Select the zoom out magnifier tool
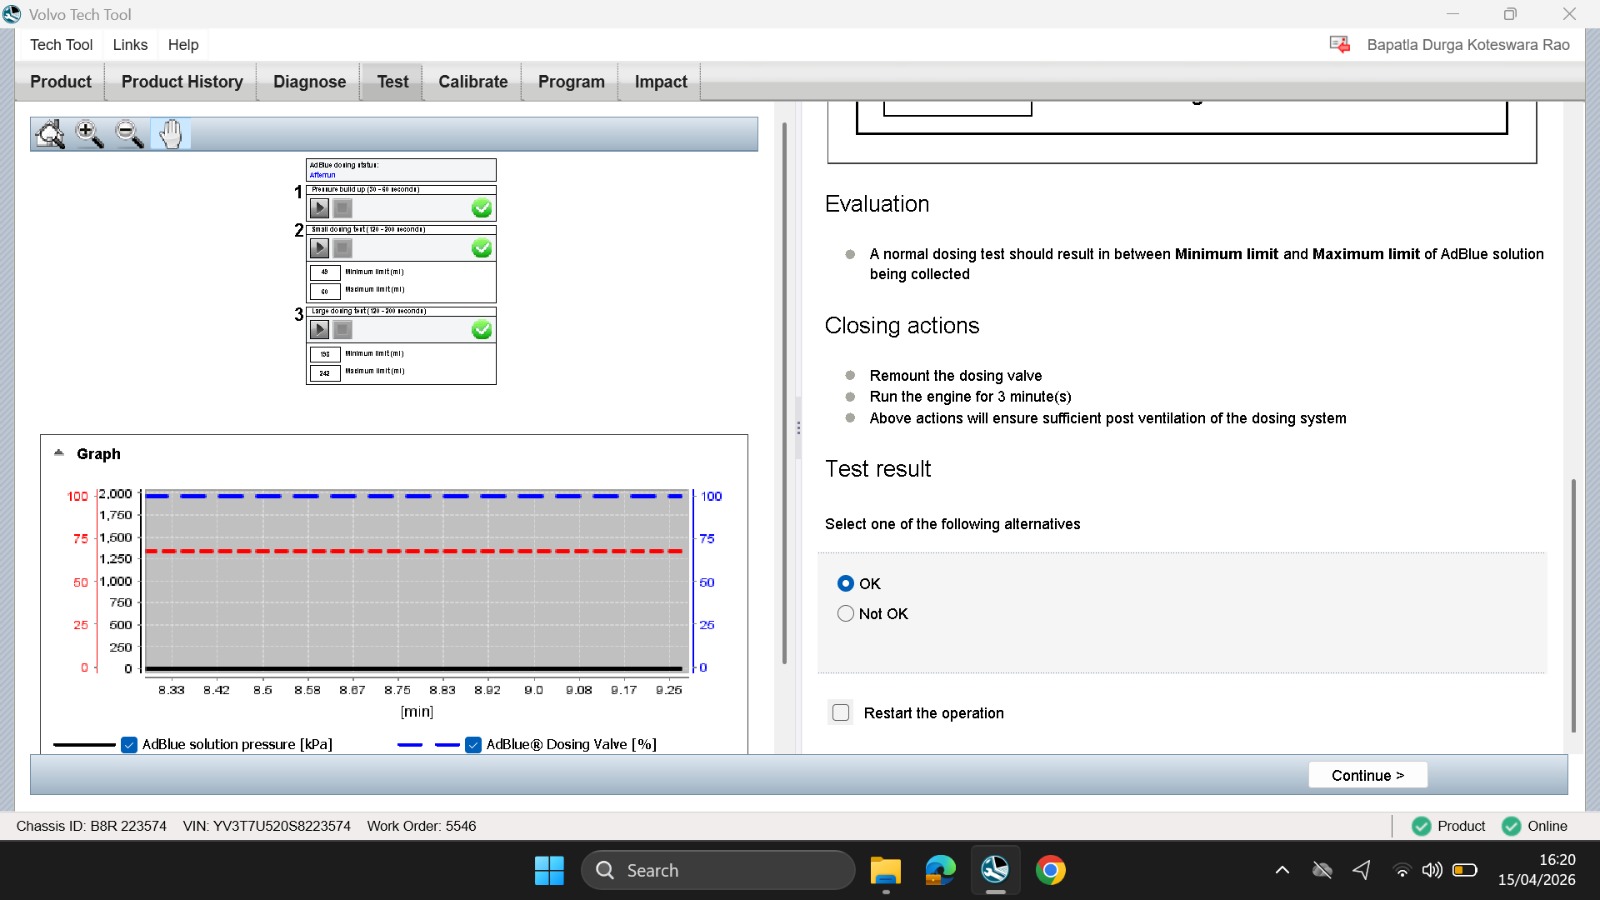The image size is (1600, 900). [130, 134]
